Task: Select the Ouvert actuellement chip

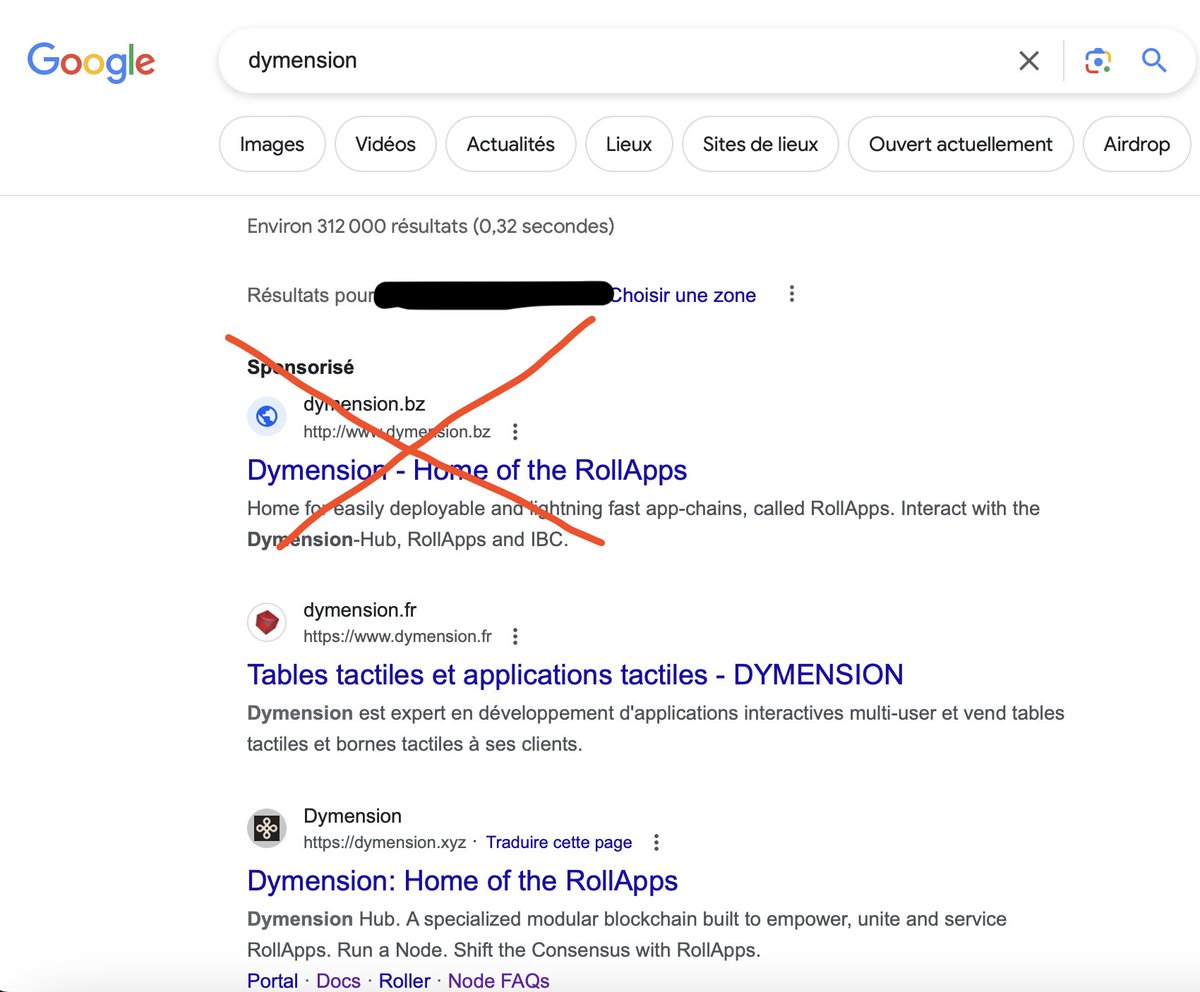Action: 960,144
